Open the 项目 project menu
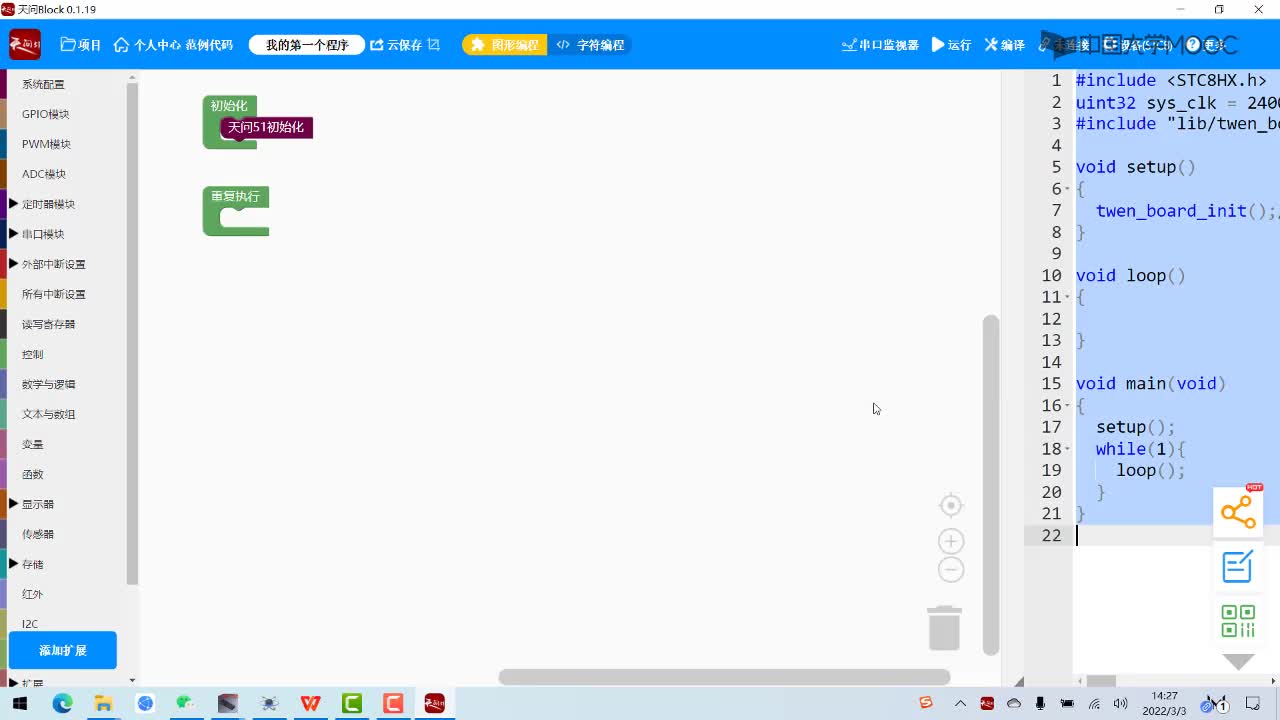The width and height of the screenshot is (1280, 720). [81, 45]
